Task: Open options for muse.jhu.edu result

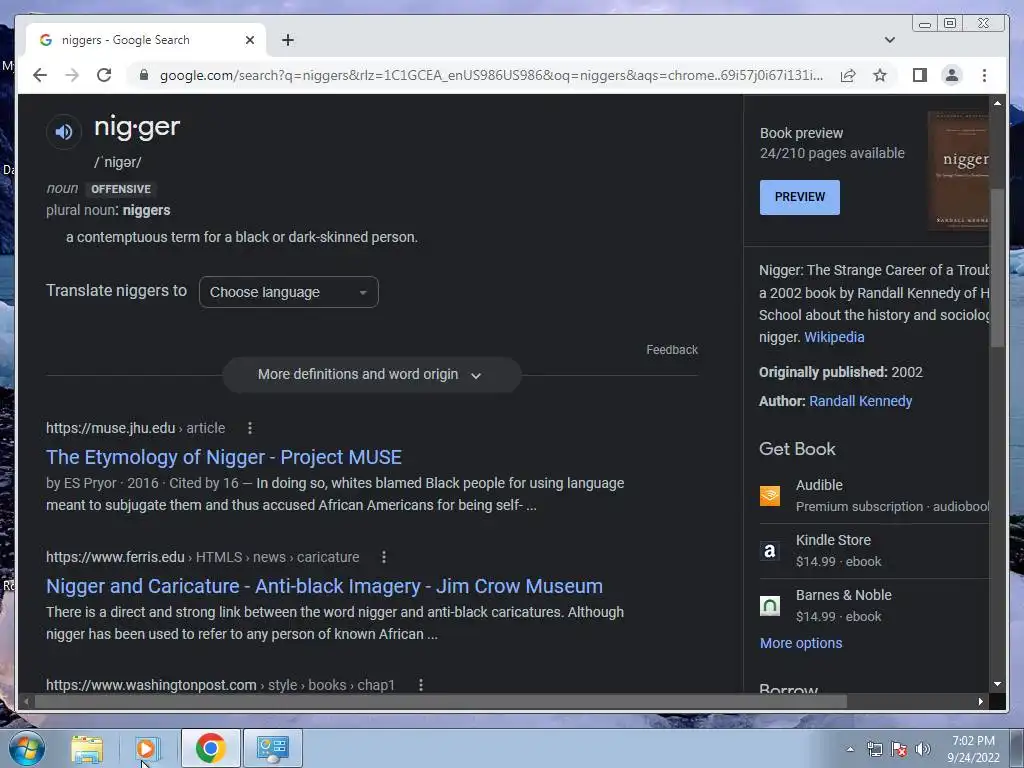Action: pos(249,428)
